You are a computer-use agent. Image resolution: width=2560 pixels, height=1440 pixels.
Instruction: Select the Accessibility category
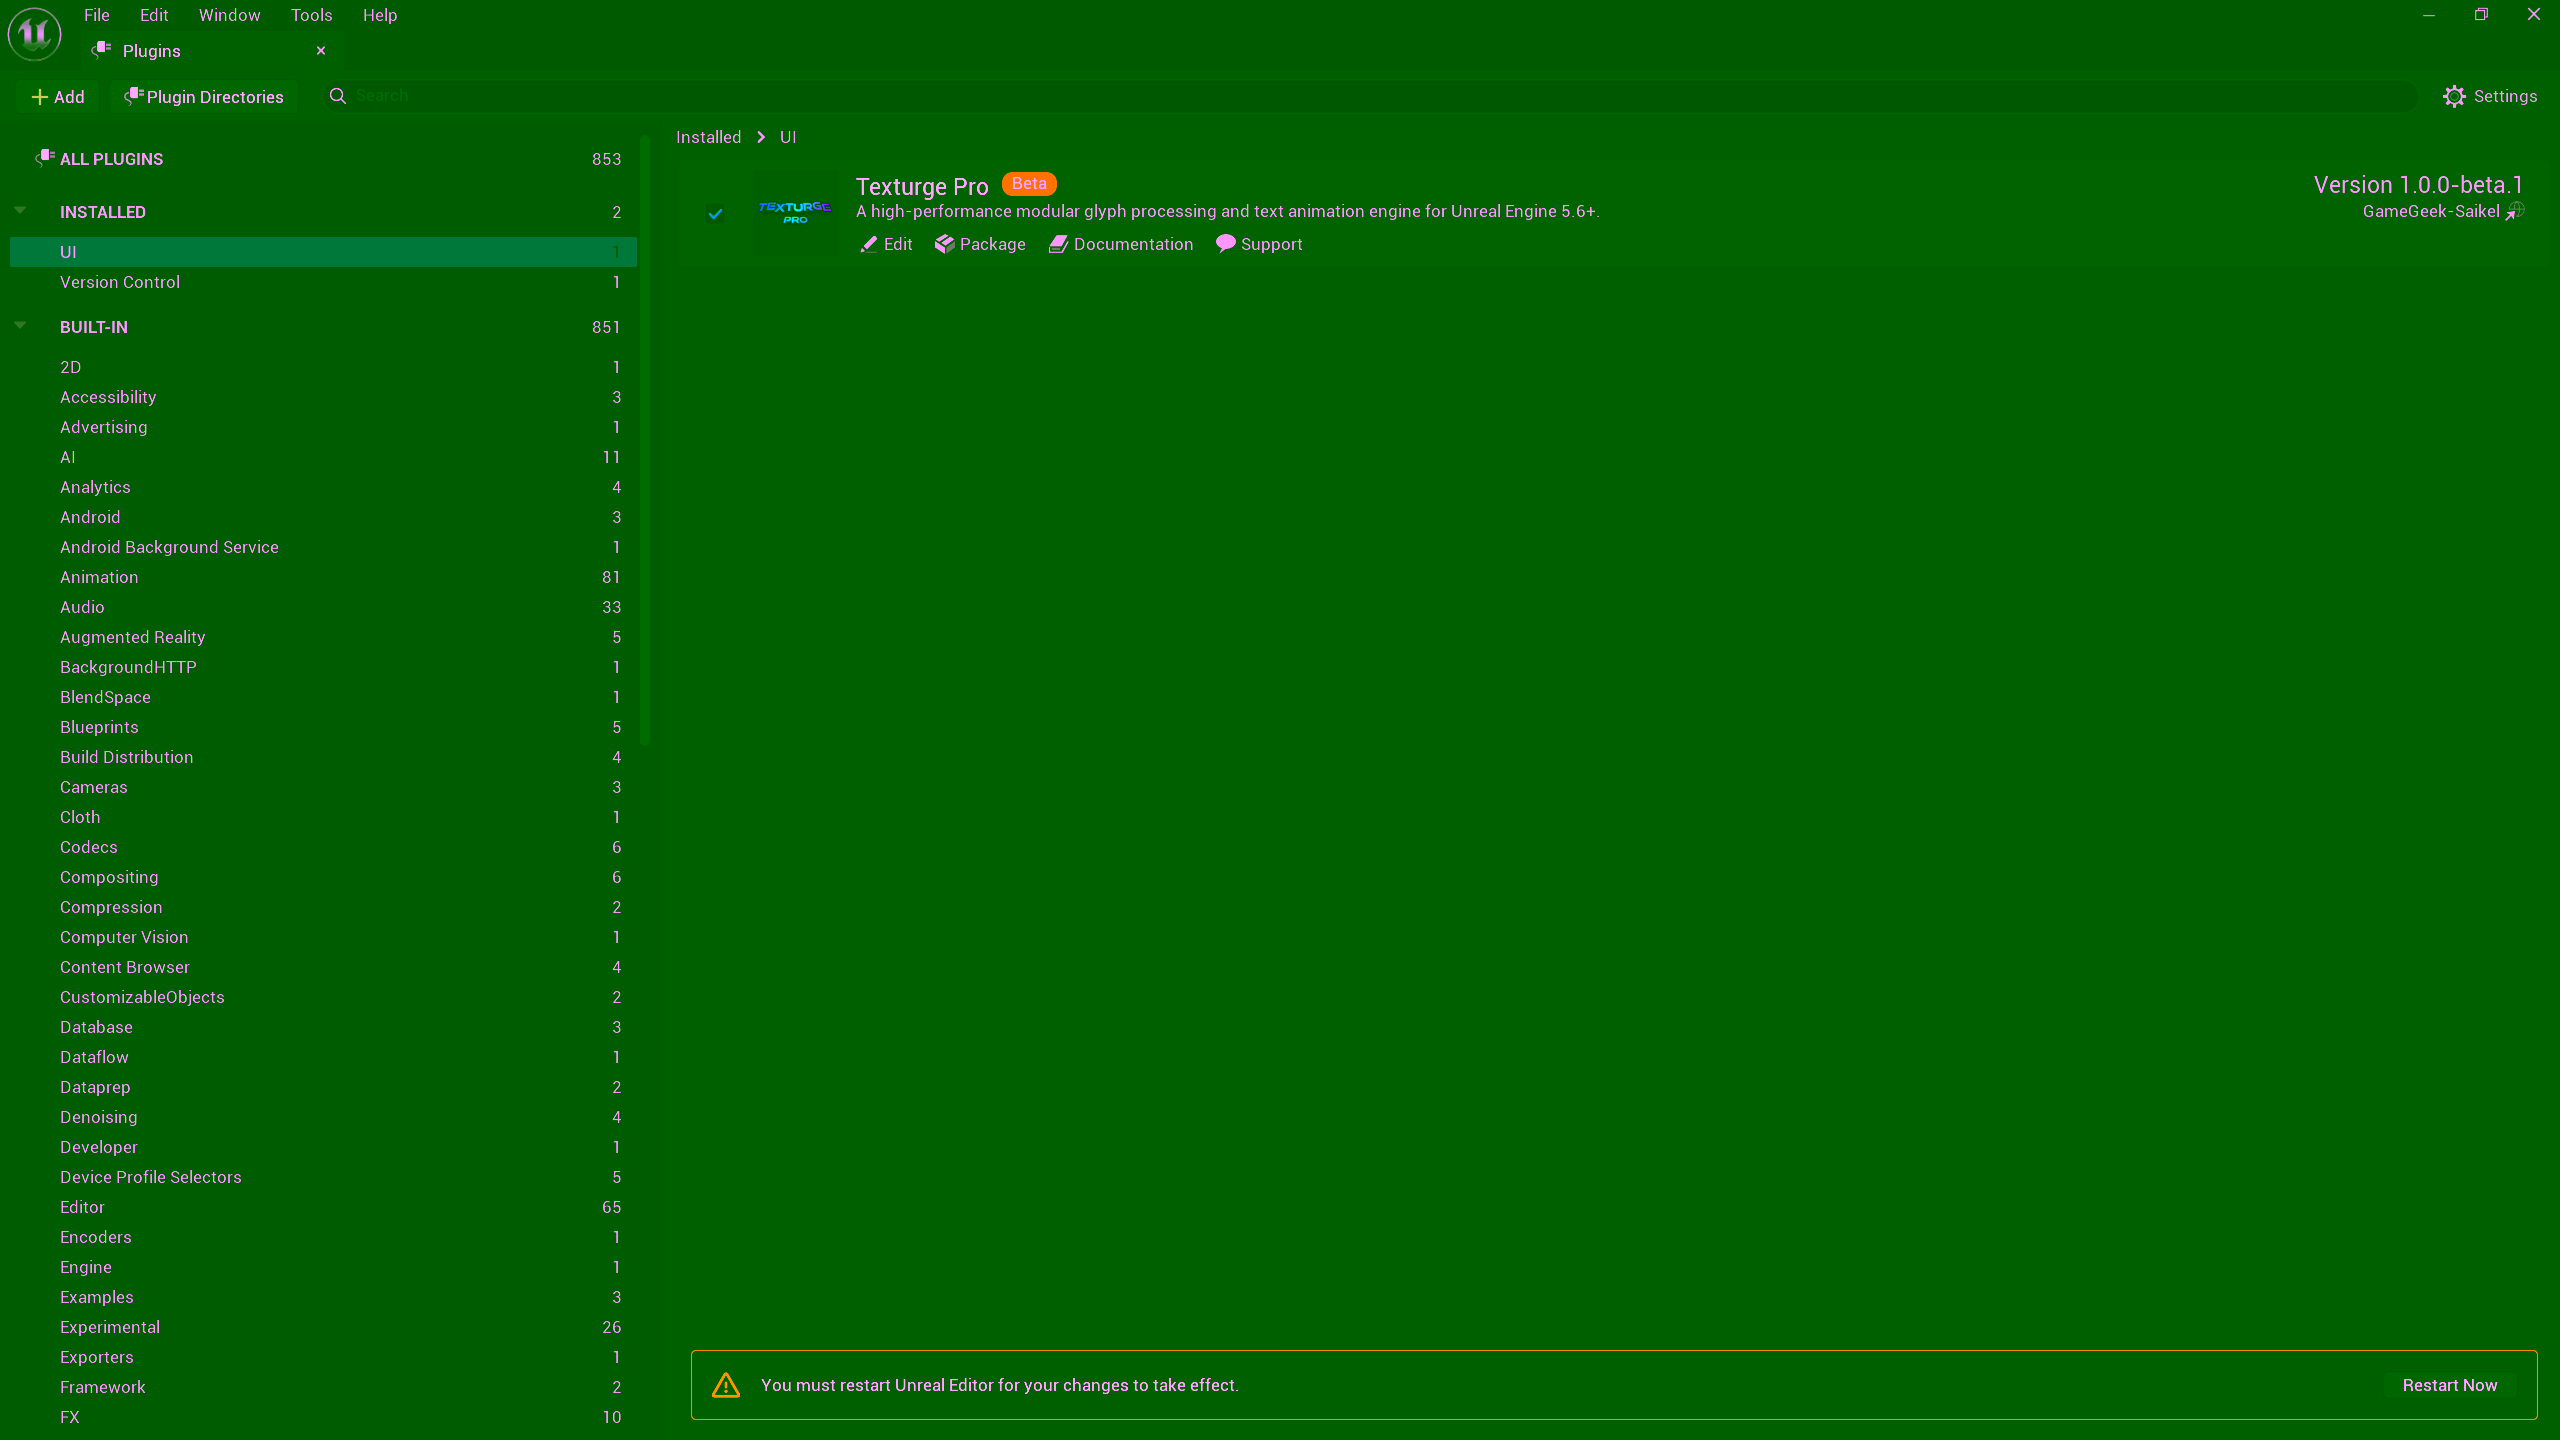[323, 397]
